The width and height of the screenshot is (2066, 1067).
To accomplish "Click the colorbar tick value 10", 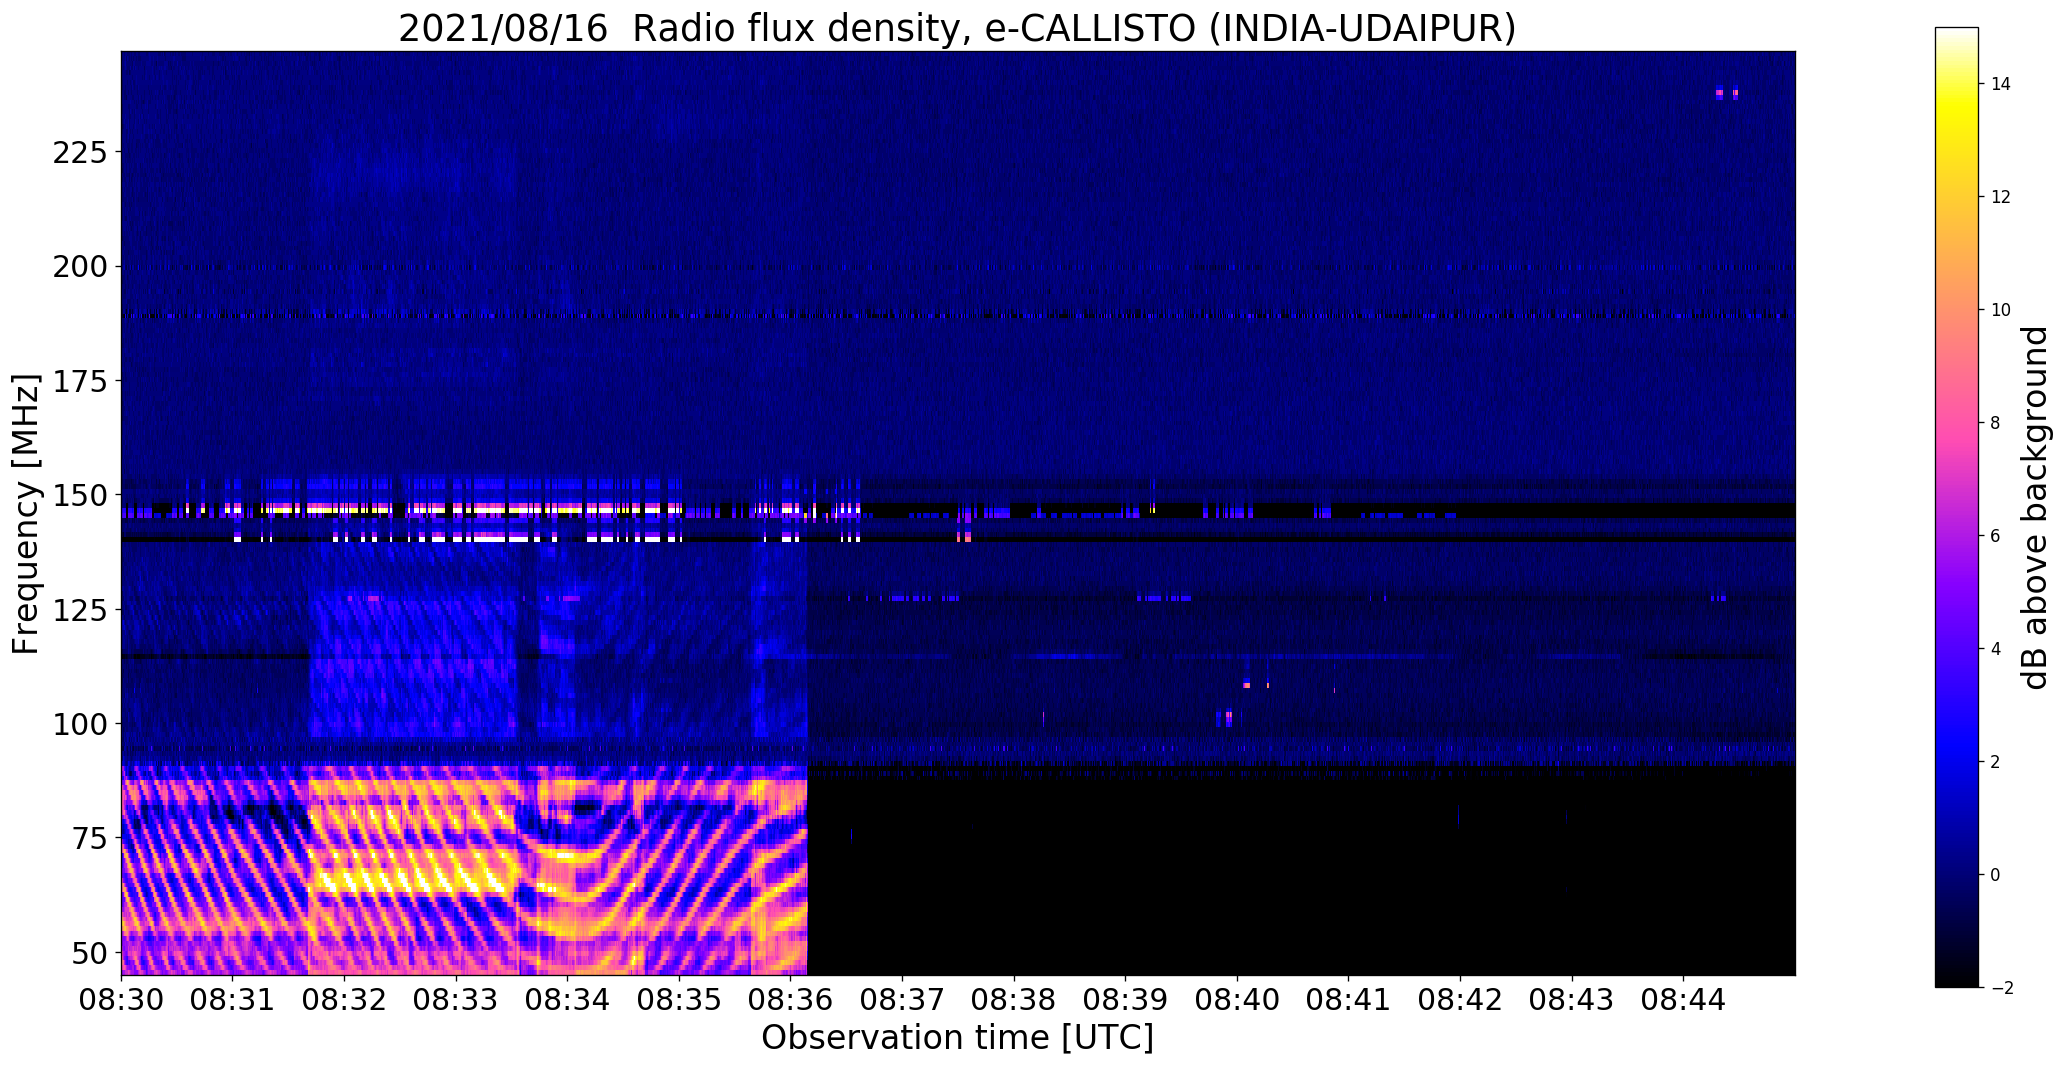I will (2001, 310).
